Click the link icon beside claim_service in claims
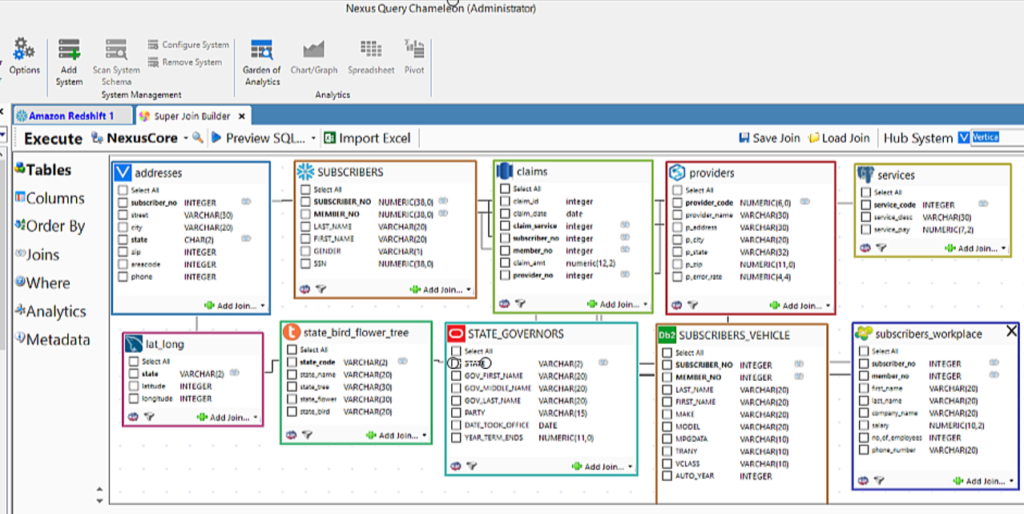The image size is (1024, 514). pos(625,225)
